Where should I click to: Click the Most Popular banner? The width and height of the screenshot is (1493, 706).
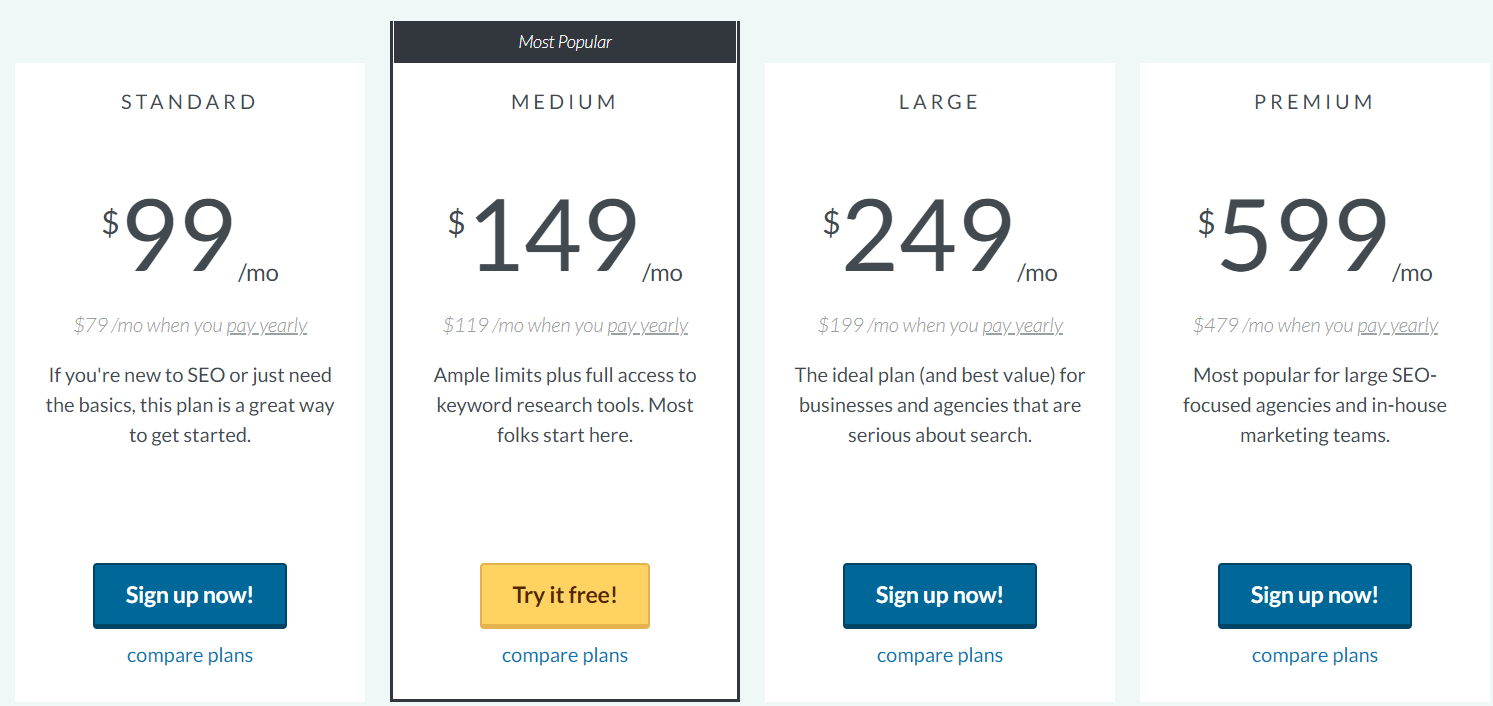(565, 42)
